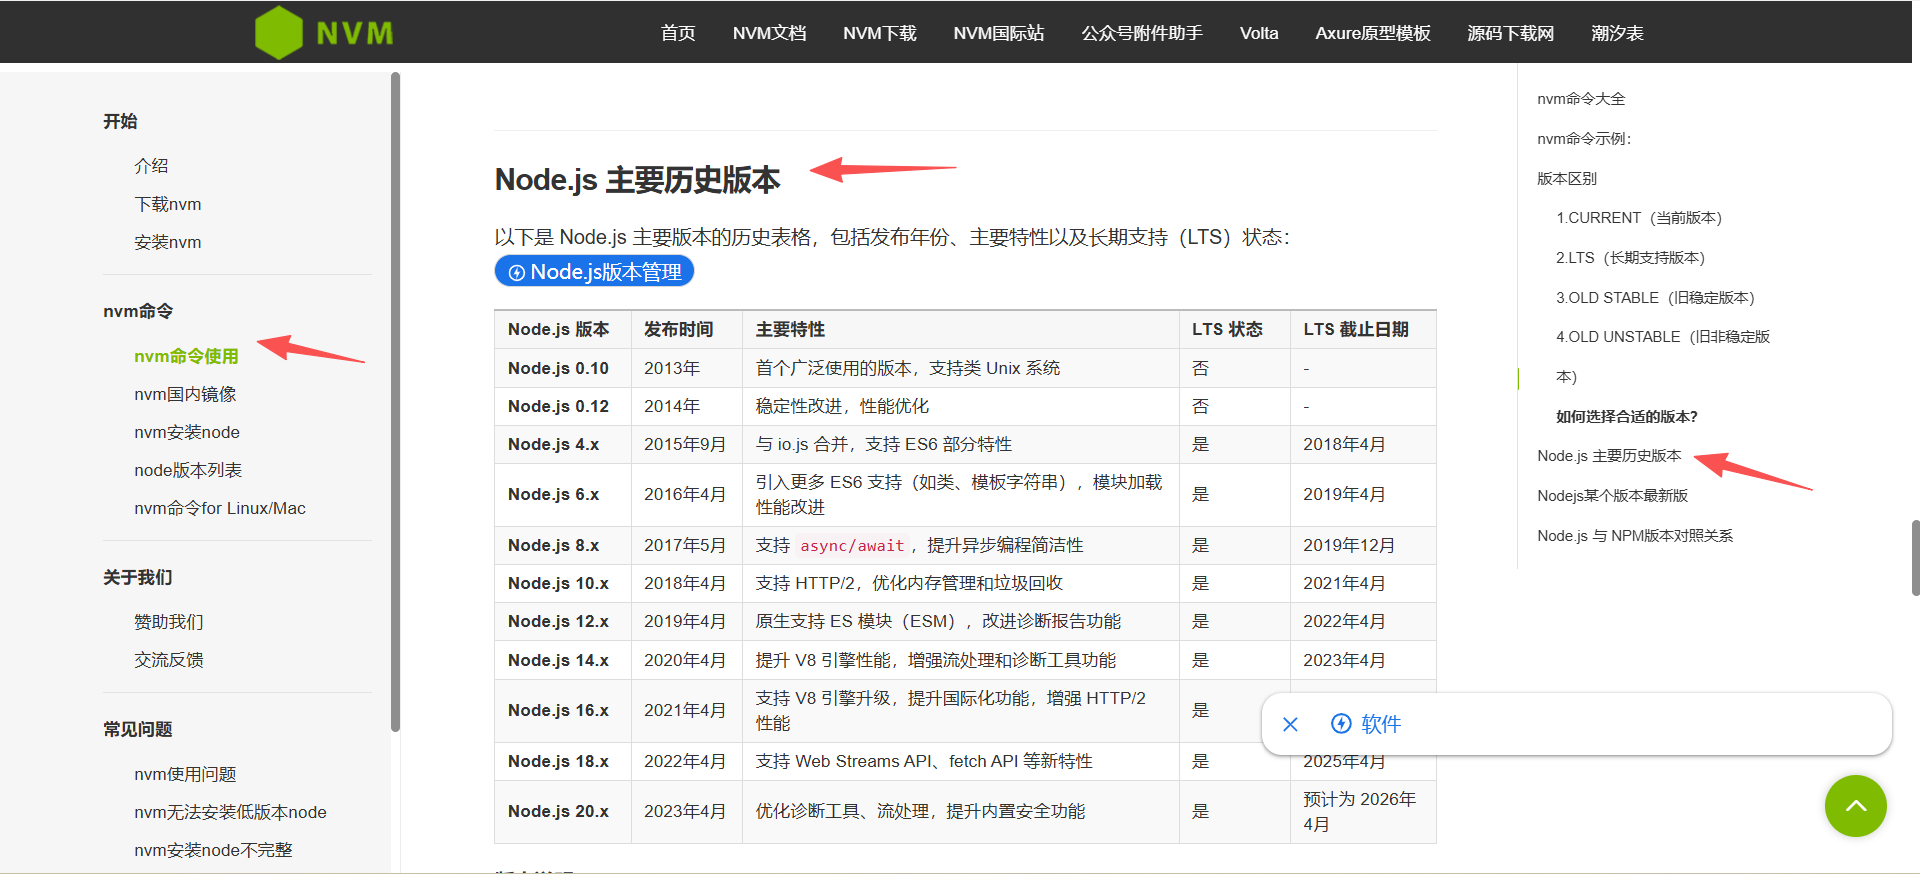This screenshot has width=1920, height=874.
Task: Click the Node.js 14.x table cell
Action: coord(562,660)
